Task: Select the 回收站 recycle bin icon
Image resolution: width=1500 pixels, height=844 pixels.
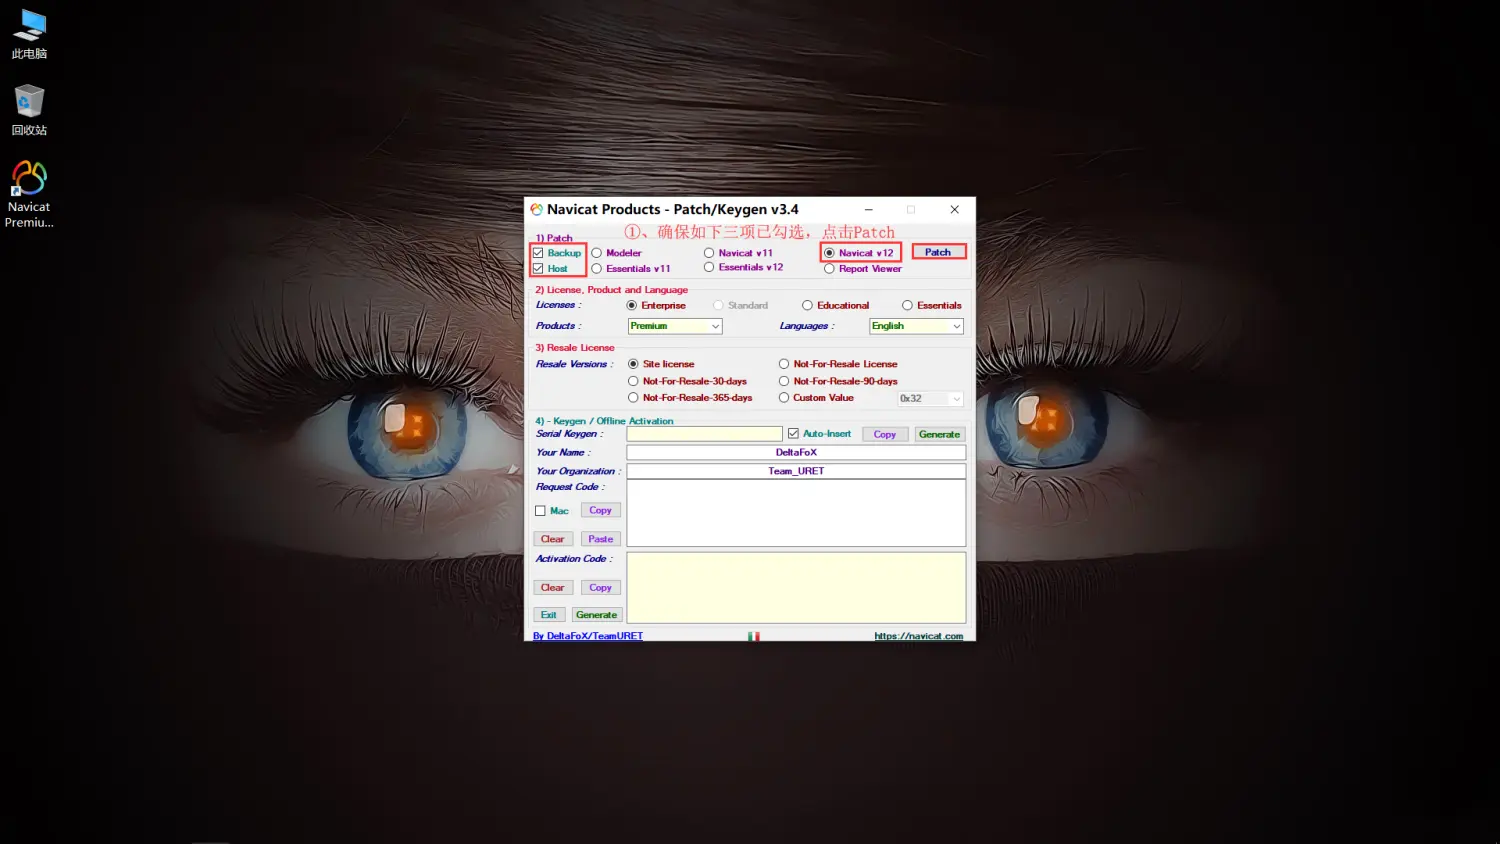Action: click(29, 111)
